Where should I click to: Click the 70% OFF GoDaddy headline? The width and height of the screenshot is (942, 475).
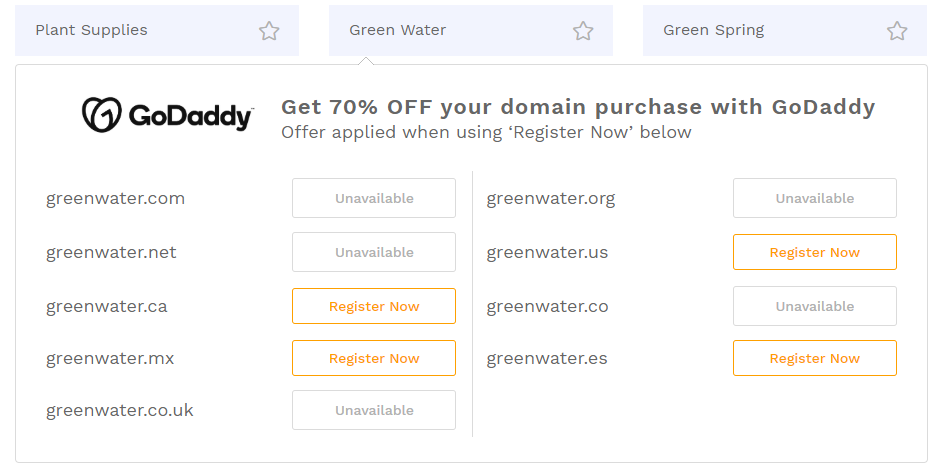pos(578,107)
